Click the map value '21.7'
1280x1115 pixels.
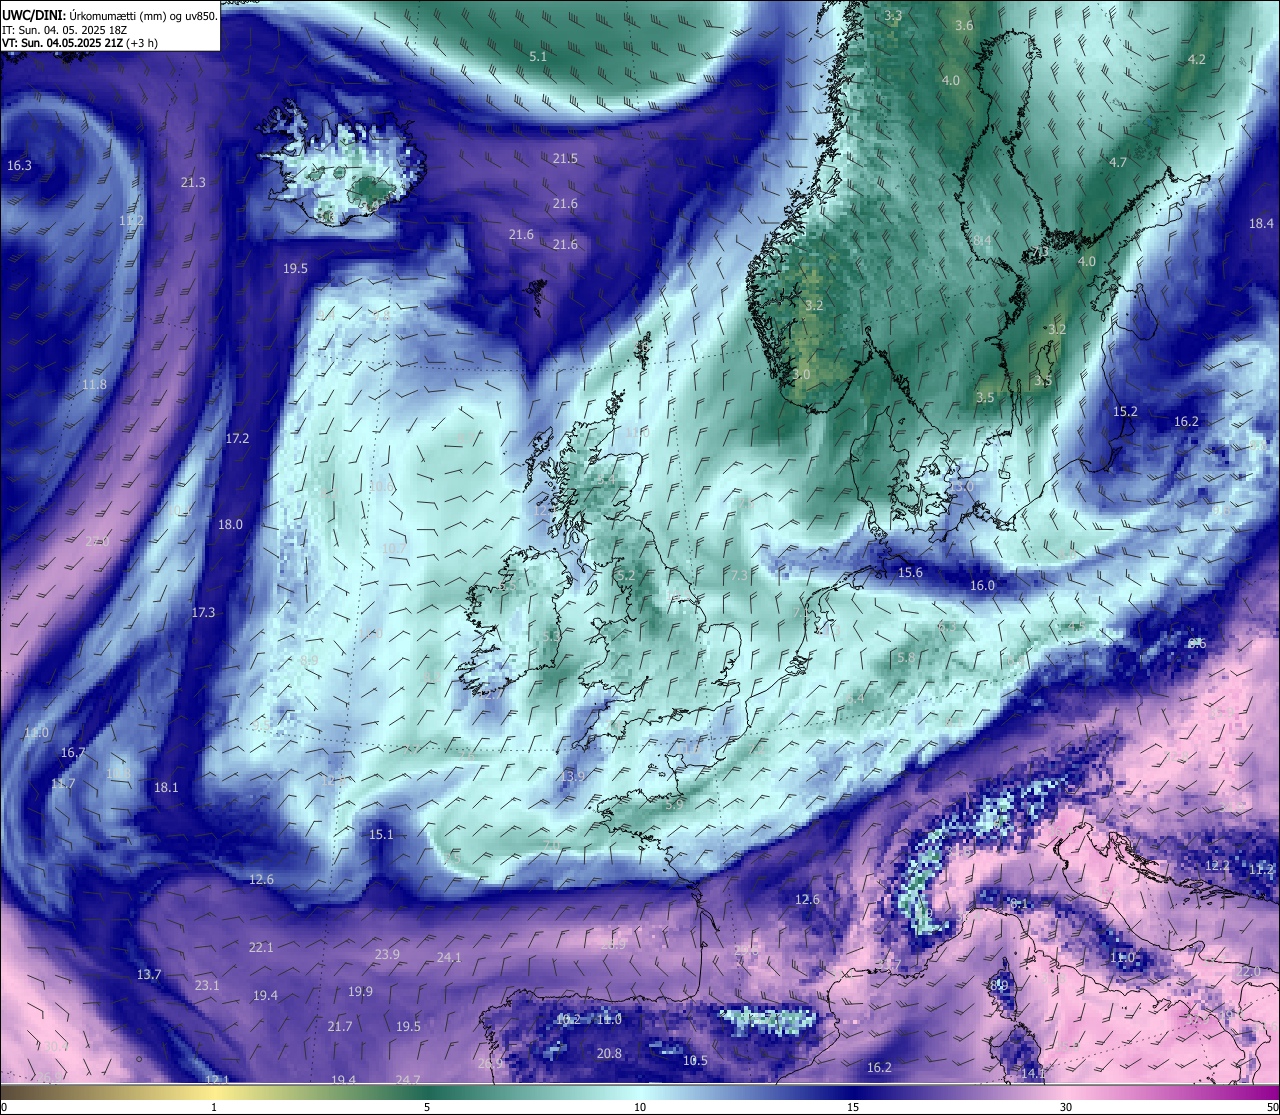pos(340,1027)
